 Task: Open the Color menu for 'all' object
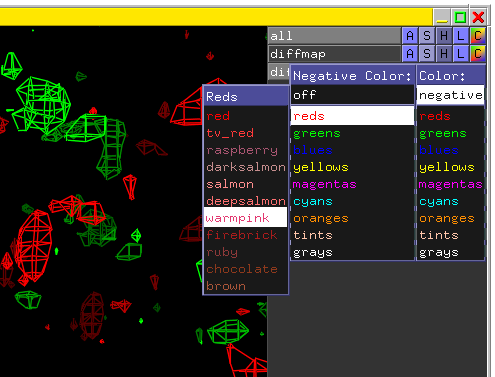point(478,36)
